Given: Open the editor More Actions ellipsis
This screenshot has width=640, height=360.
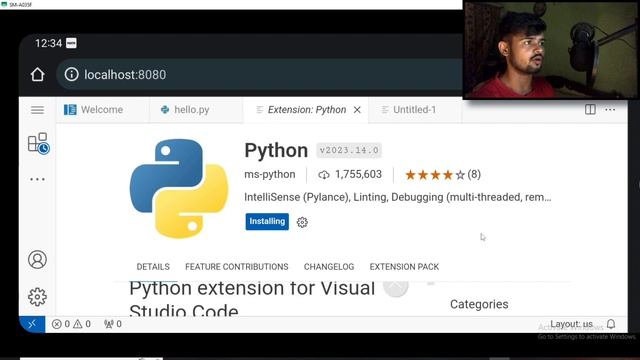Looking at the screenshot, I should (610, 109).
